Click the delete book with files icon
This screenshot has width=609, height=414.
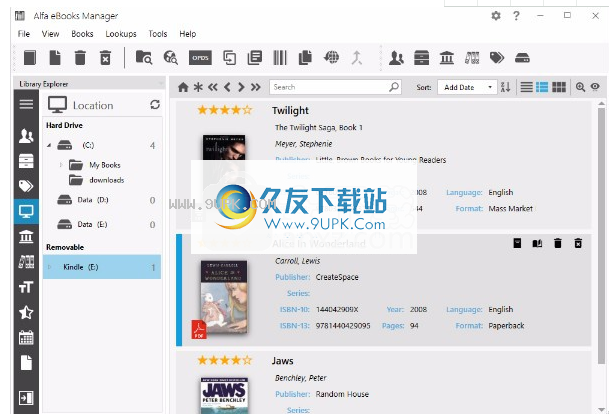105,58
